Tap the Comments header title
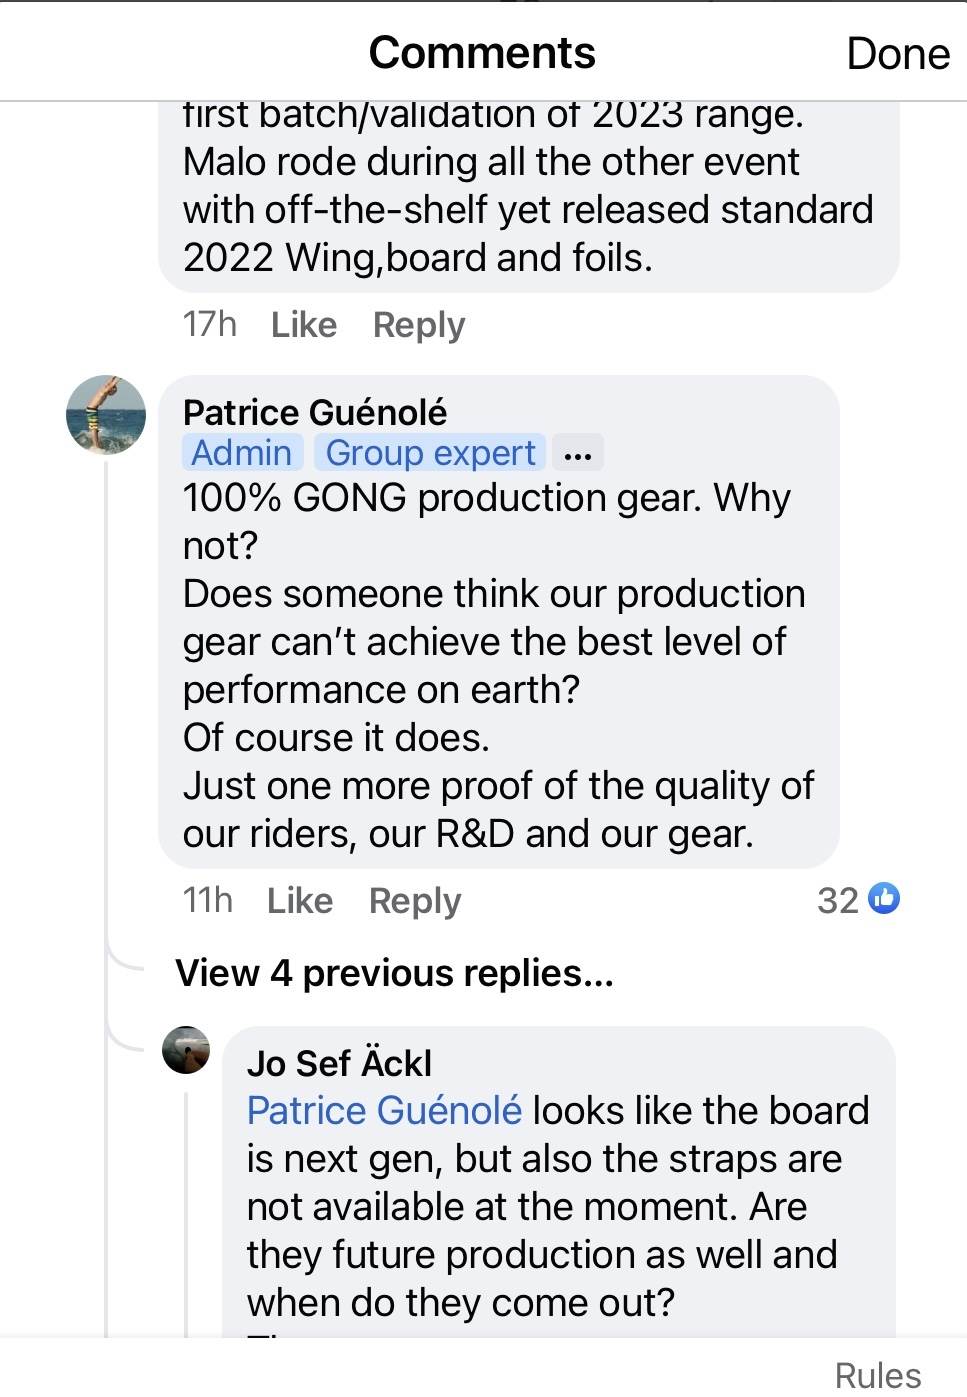967x1397 pixels. pyautogui.click(x=482, y=53)
